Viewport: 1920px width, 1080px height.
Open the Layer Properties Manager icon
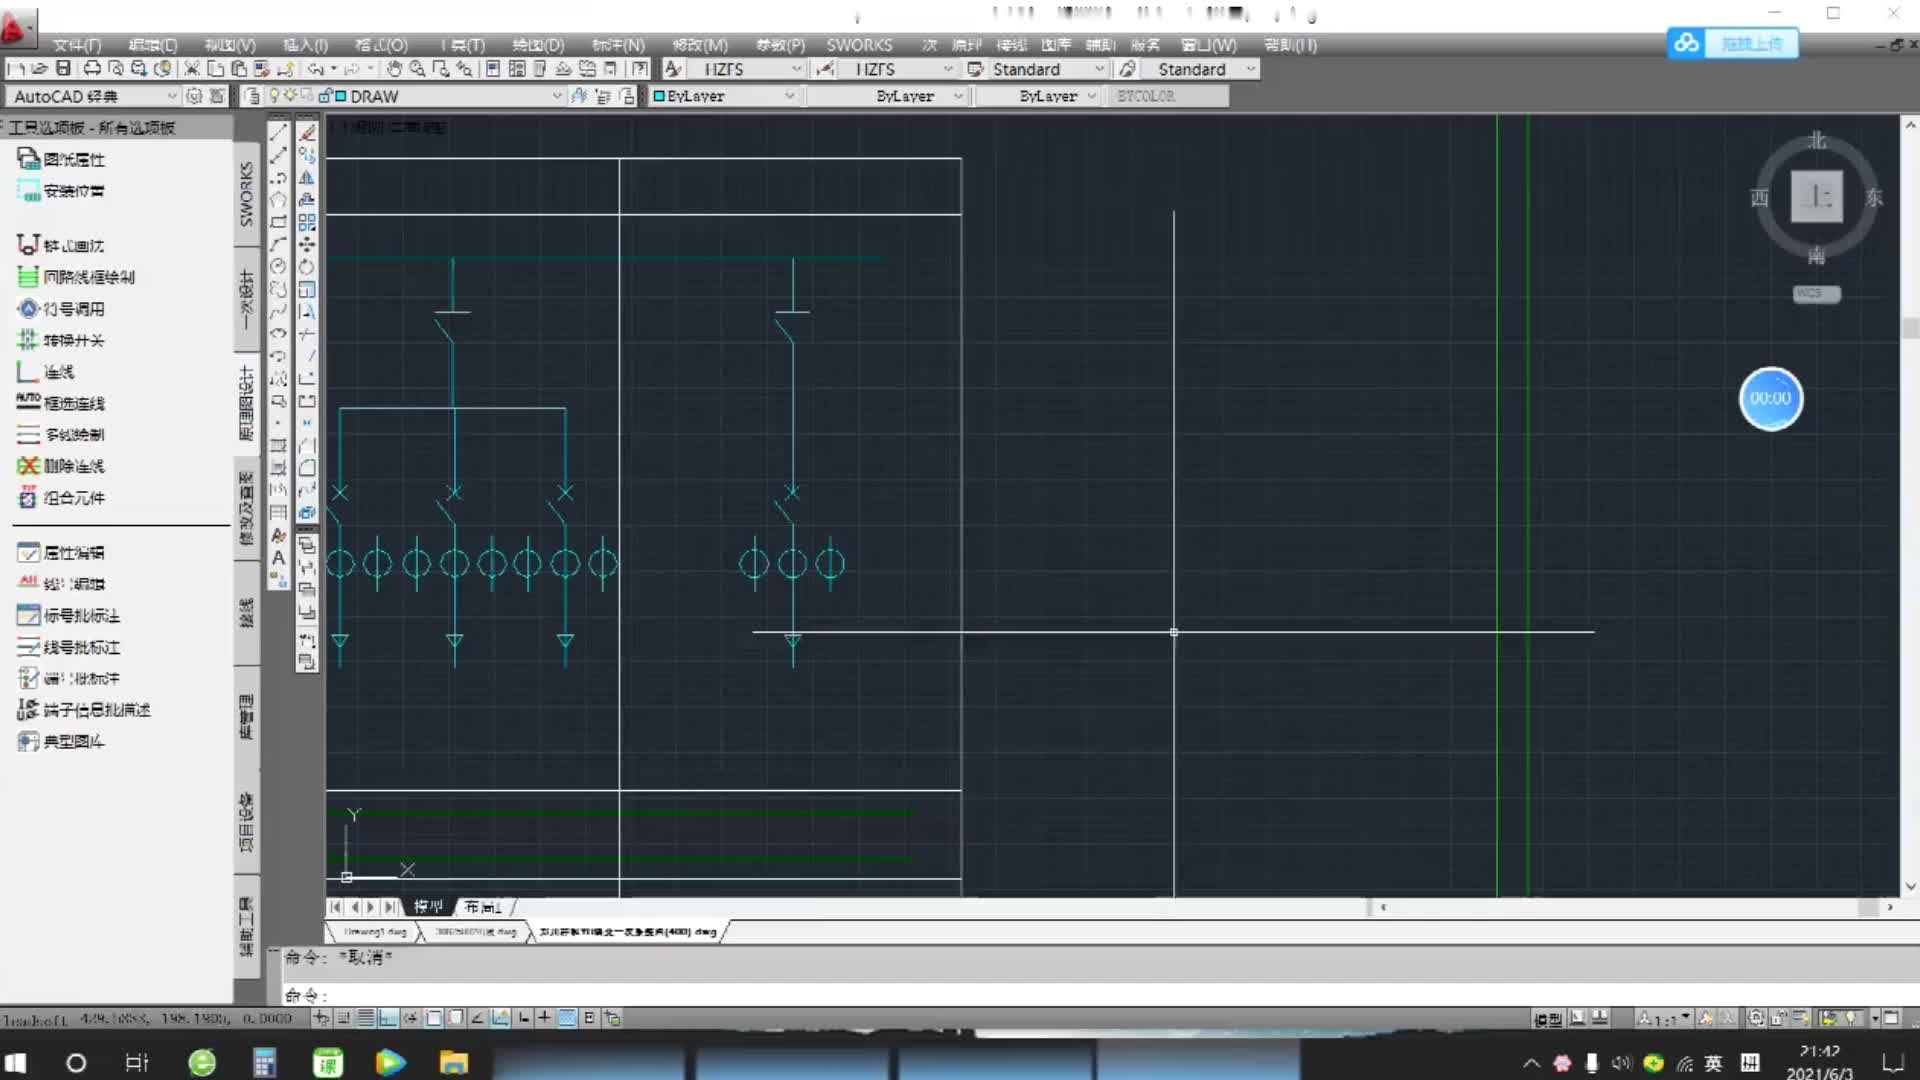252,96
